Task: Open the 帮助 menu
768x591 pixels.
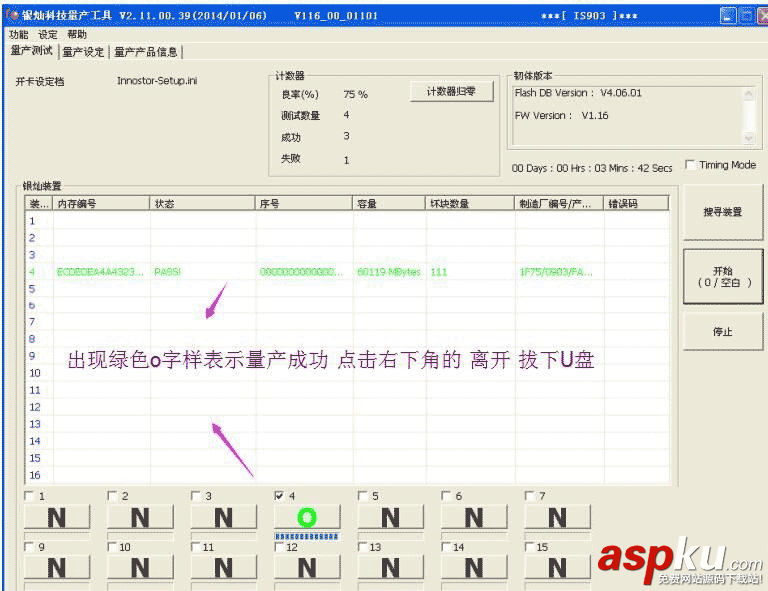Action: click(77, 34)
